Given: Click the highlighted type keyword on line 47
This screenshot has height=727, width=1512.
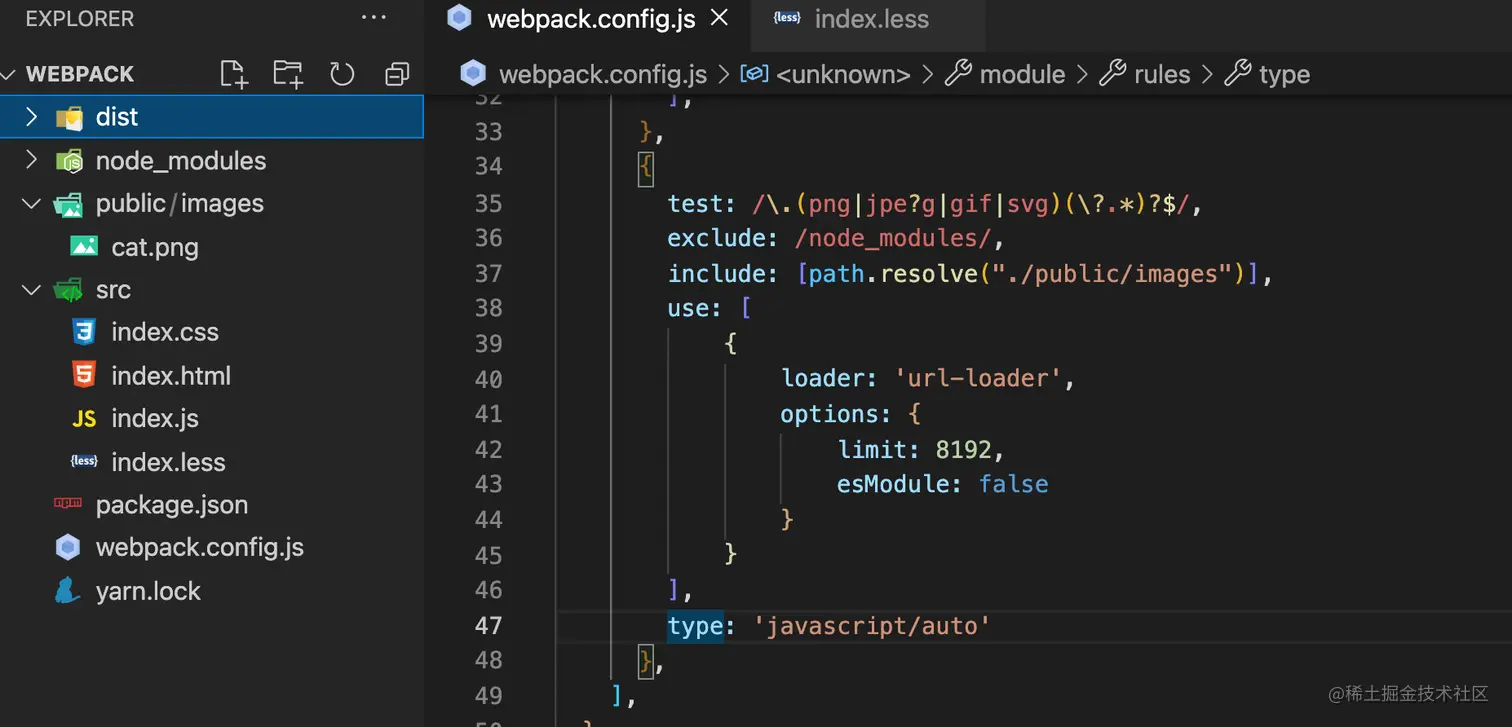Looking at the screenshot, I should pyautogui.click(x=695, y=626).
